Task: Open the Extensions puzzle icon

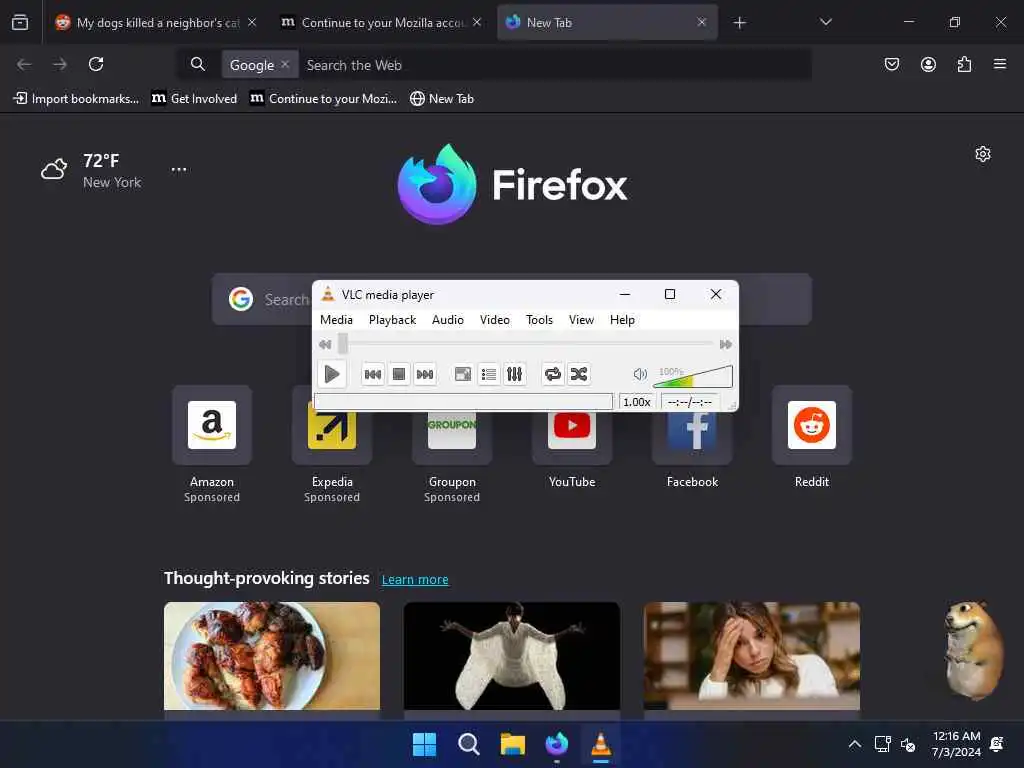Action: pyautogui.click(x=964, y=64)
